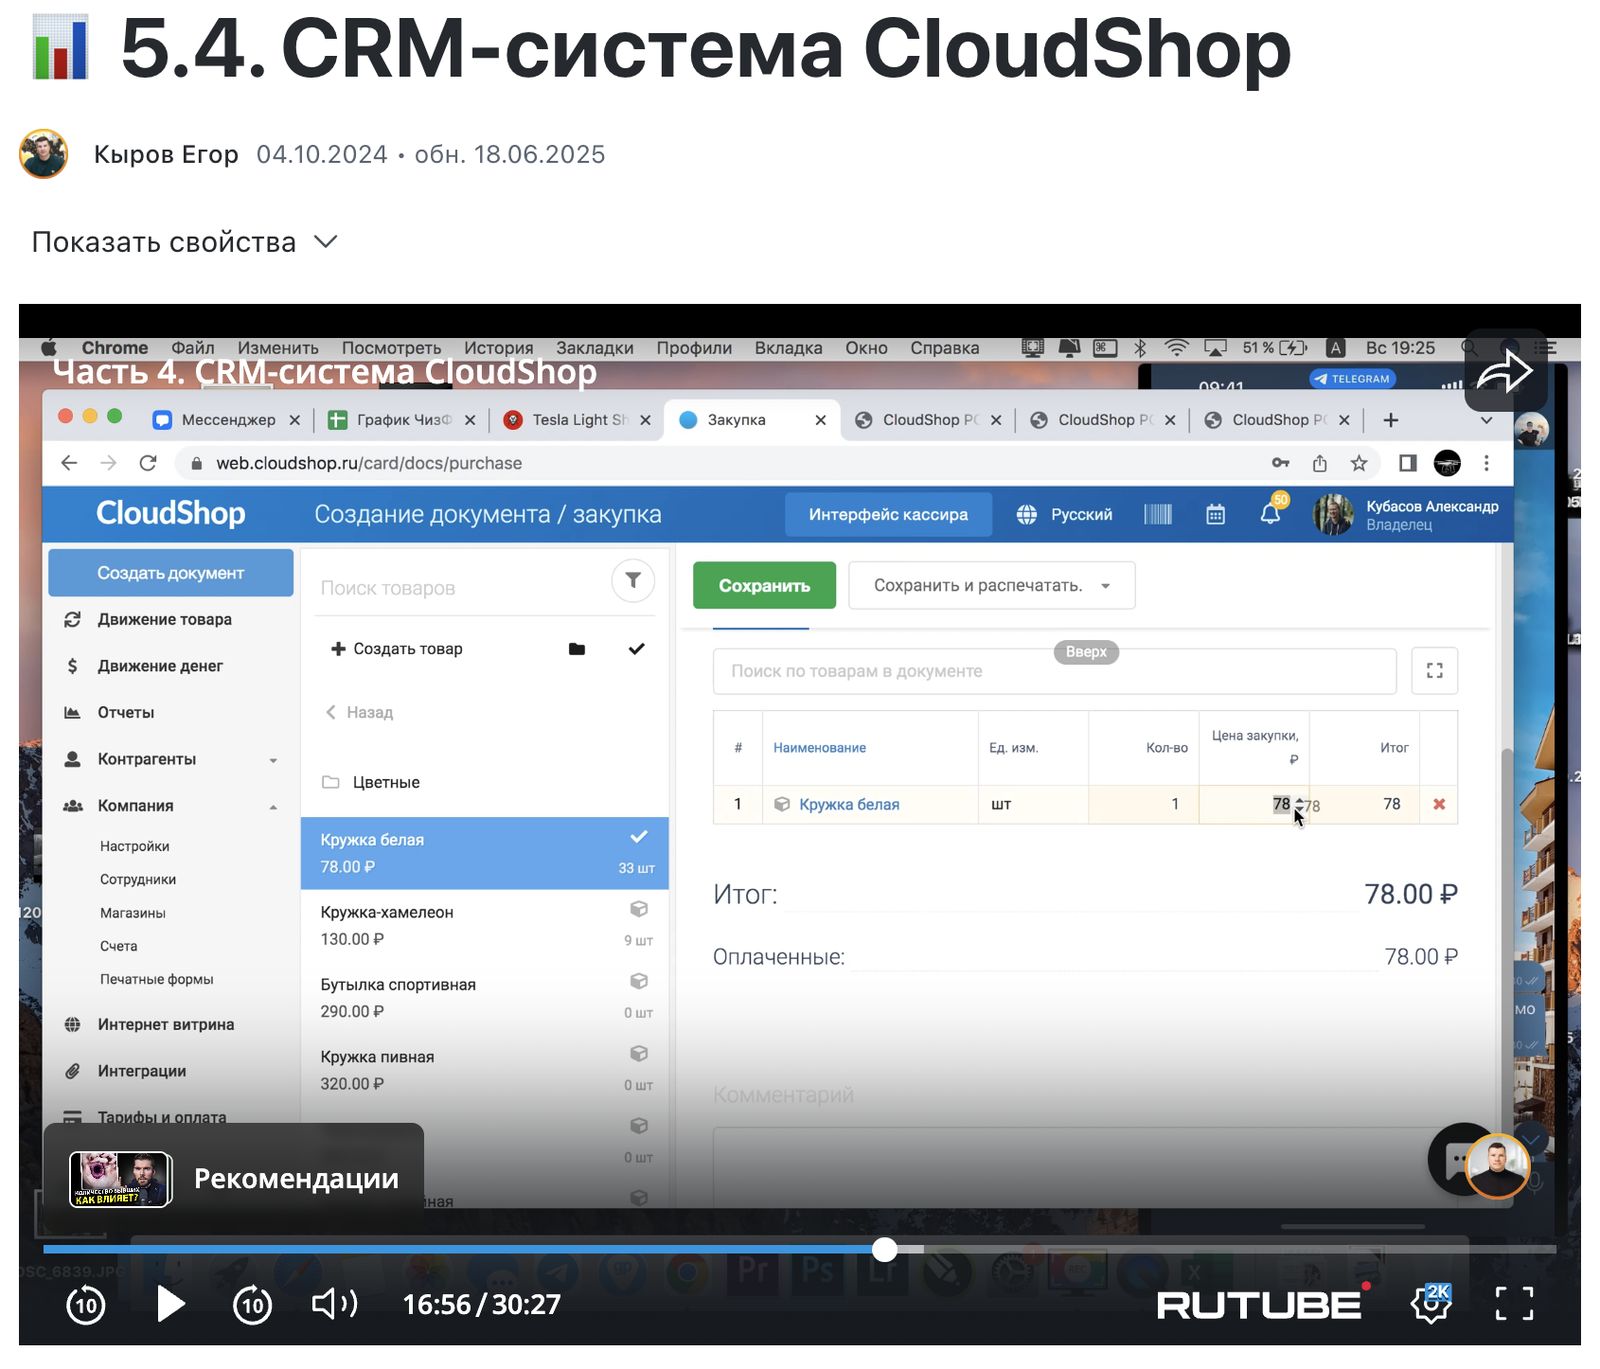Select the Бутылка спортивная product
The width and height of the screenshot is (1600, 1369).
(484, 998)
